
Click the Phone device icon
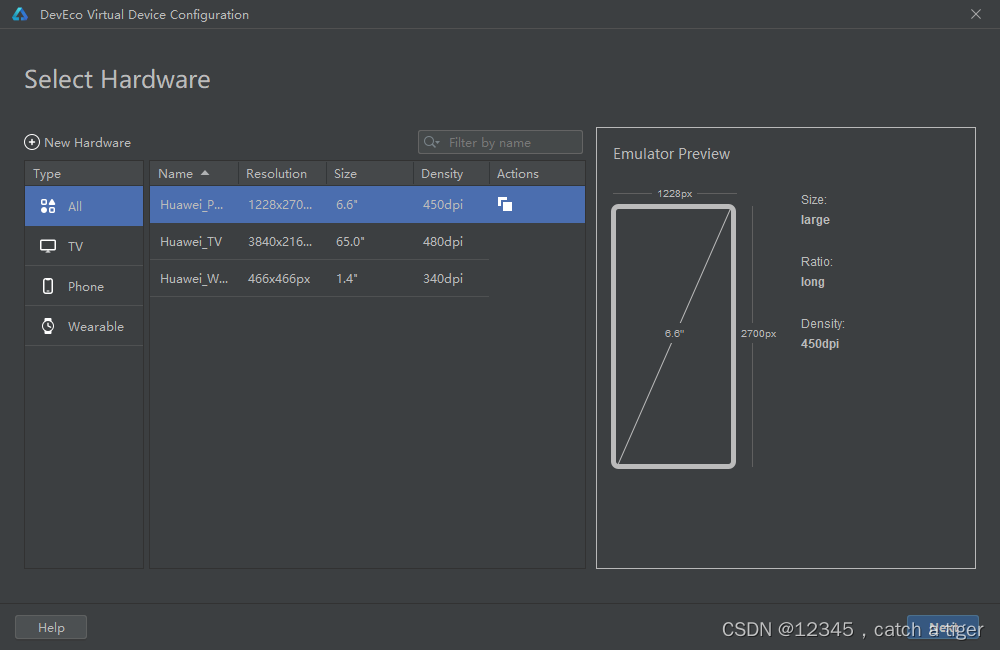point(48,286)
